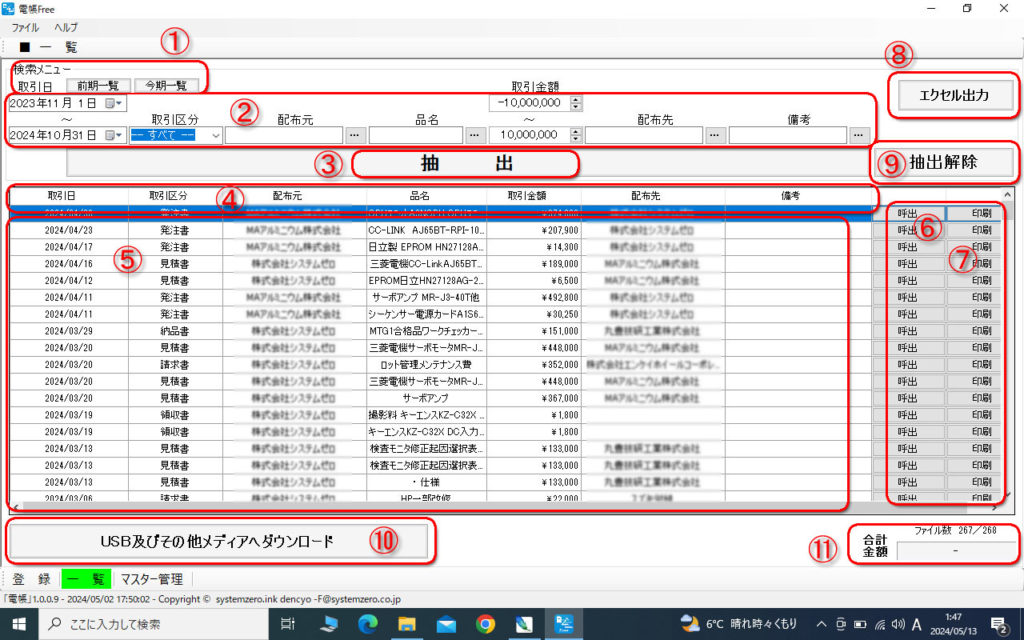Click the USB及びその他メディアへダウンロード button
This screenshot has width=1024, height=640.
[x=217, y=541]
